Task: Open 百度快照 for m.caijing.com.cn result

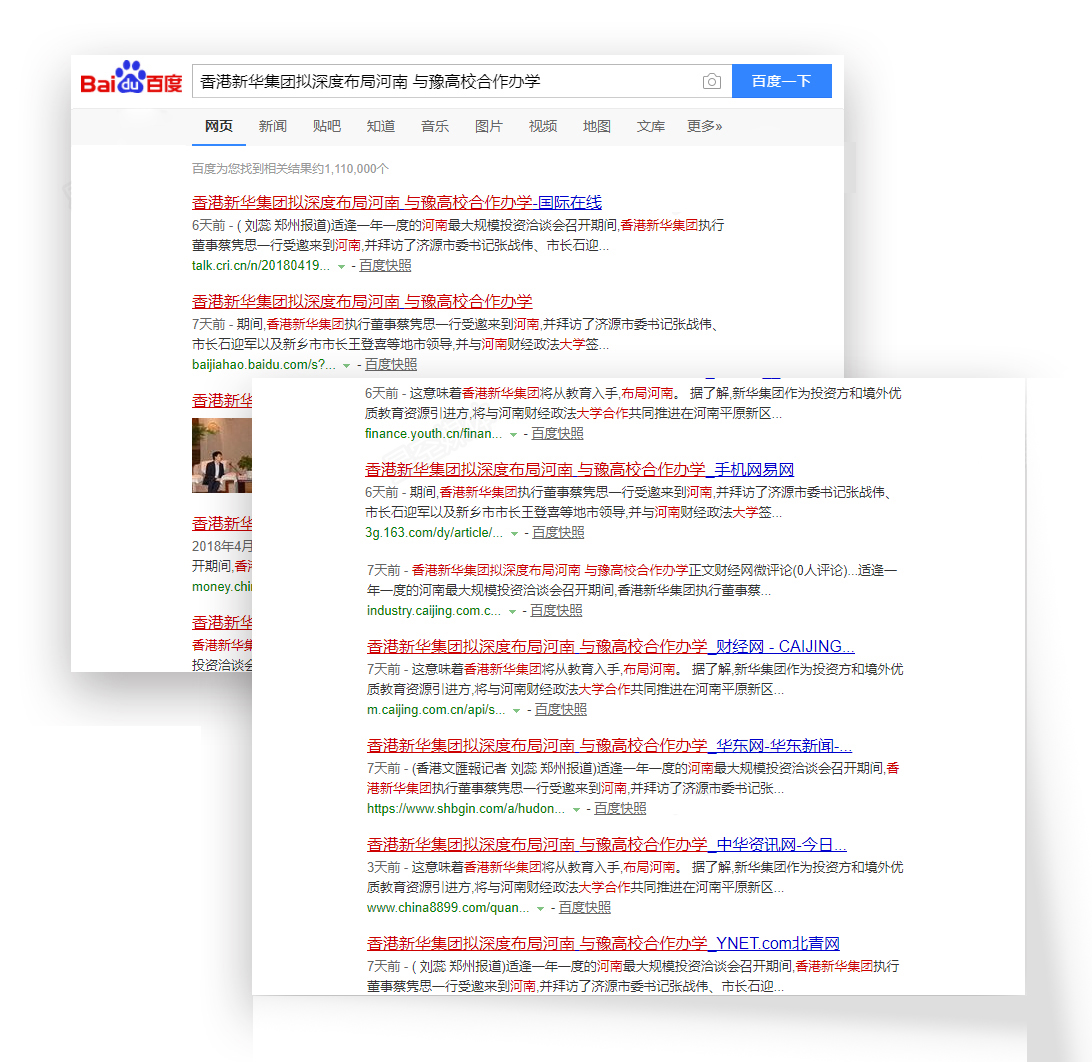Action: click(561, 709)
